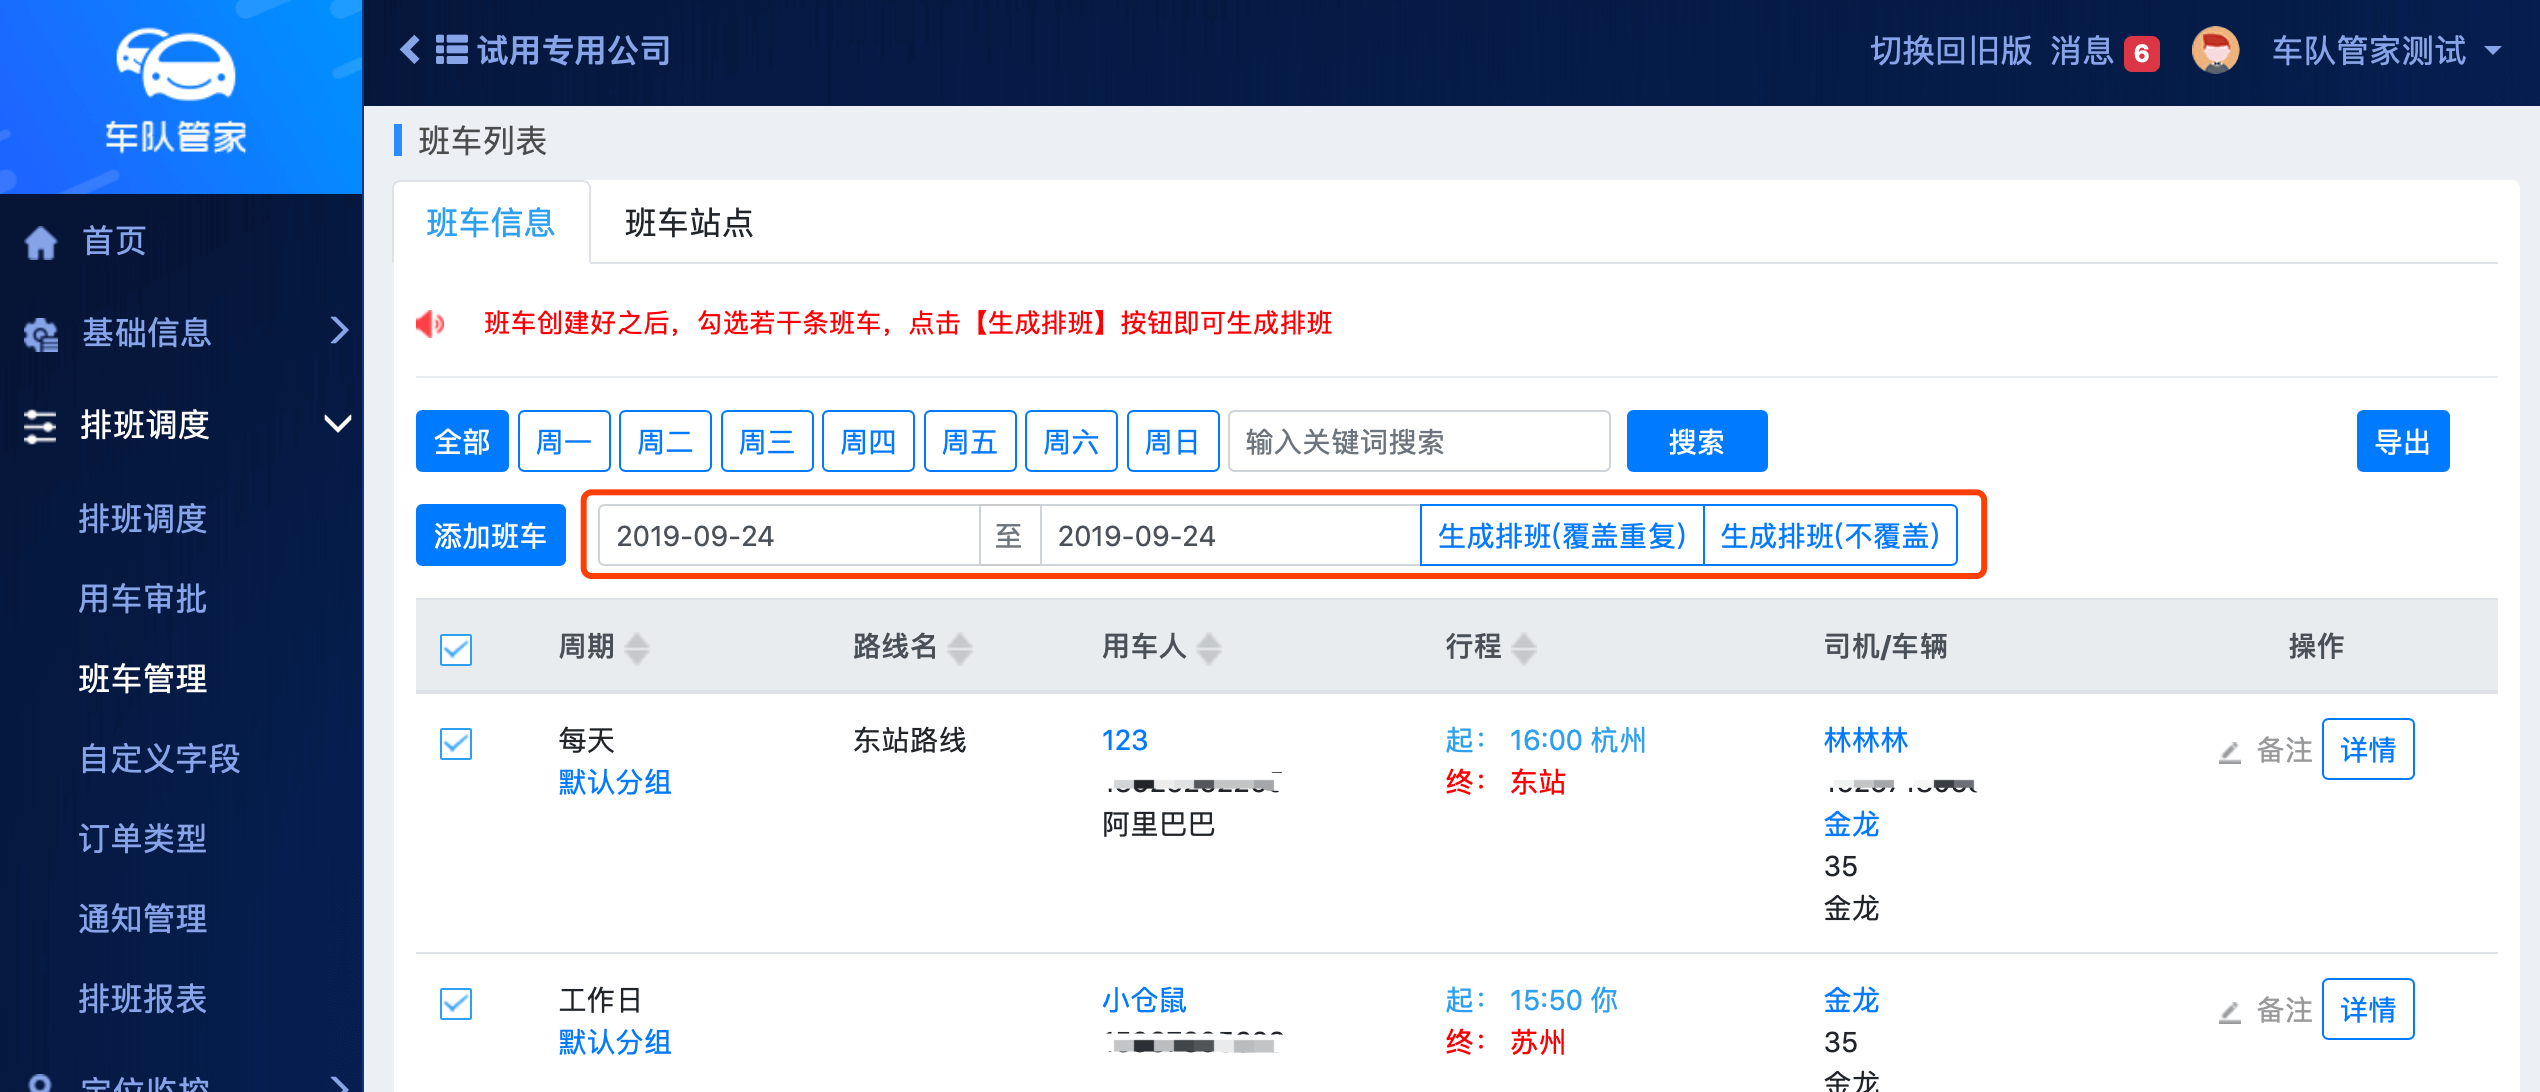Click the user avatar in the top bar

(x=2215, y=50)
